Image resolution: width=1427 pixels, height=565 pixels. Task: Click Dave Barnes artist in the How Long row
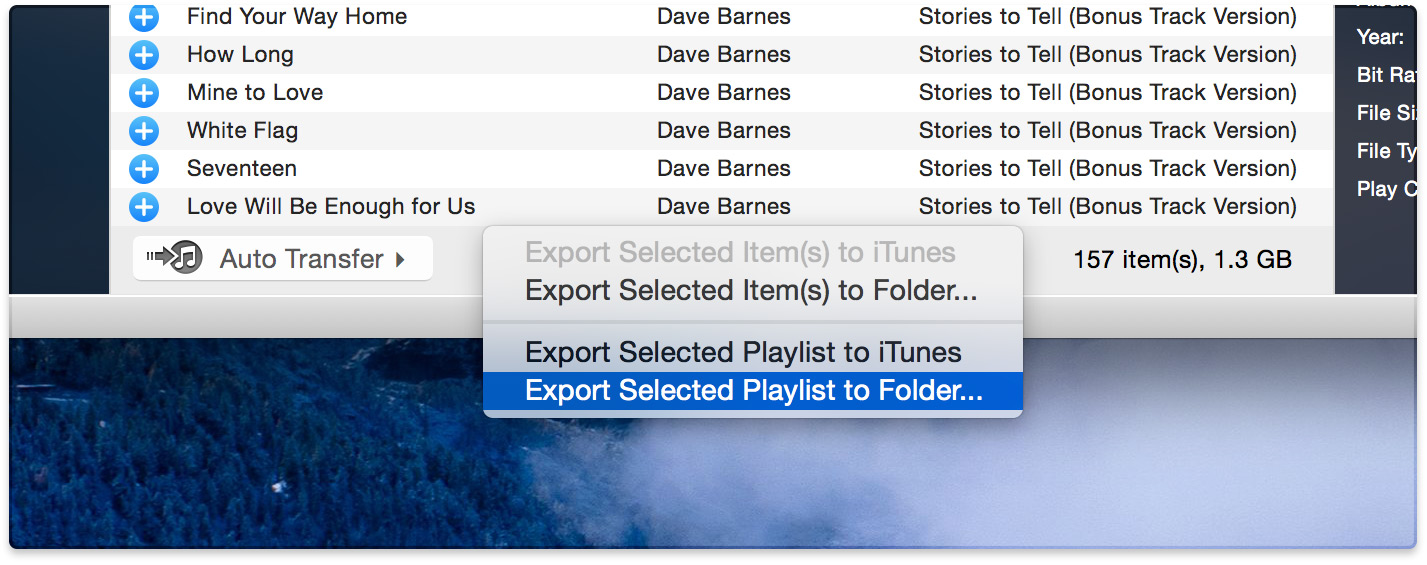click(723, 55)
